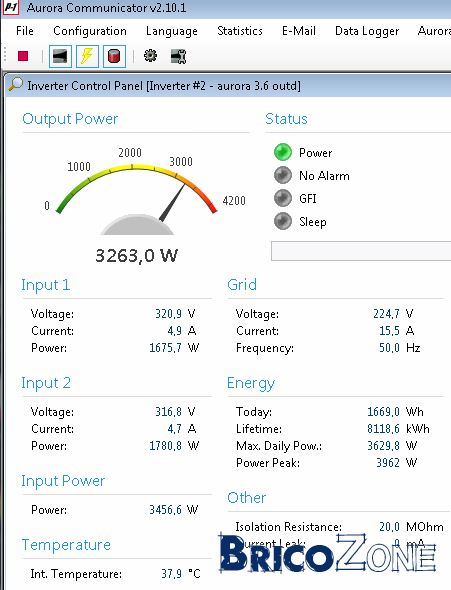
Task: Open the E-Mail menu
Action: click(299, 31)
